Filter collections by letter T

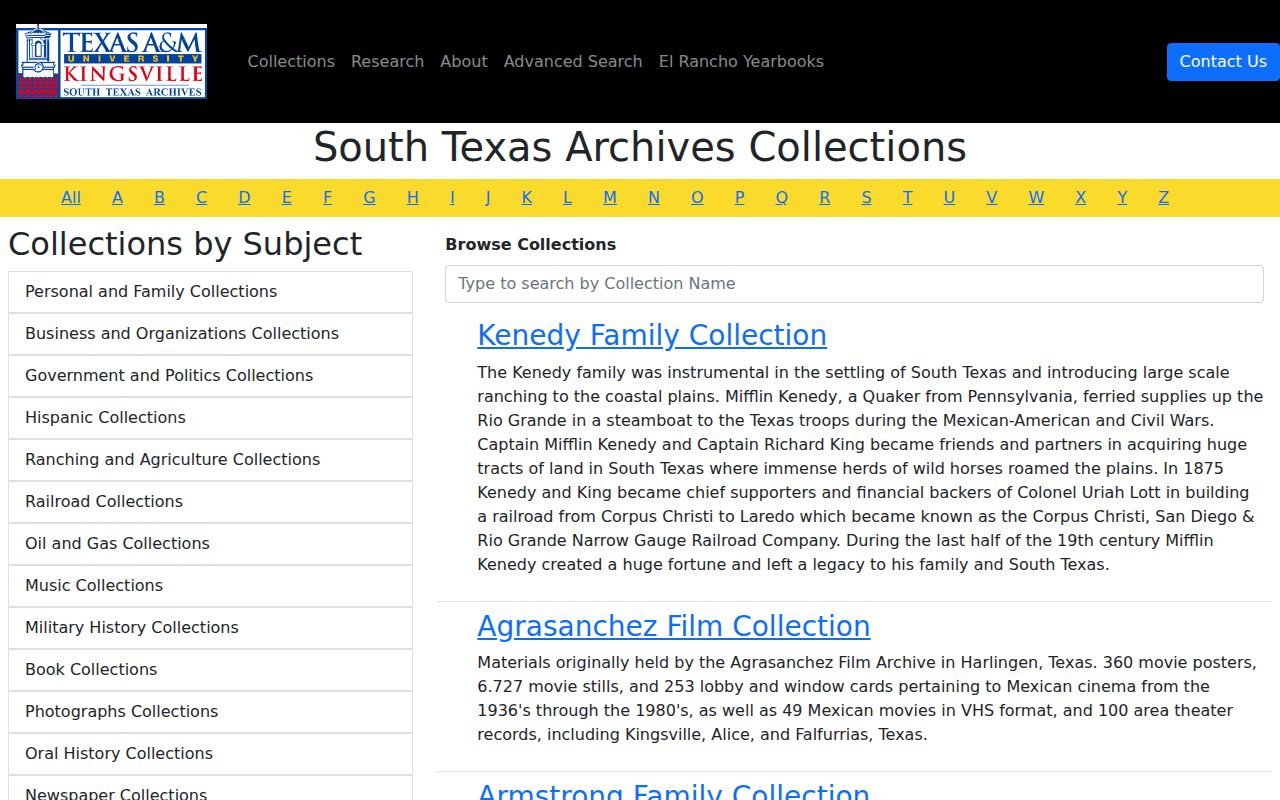(x=907, y=197)
